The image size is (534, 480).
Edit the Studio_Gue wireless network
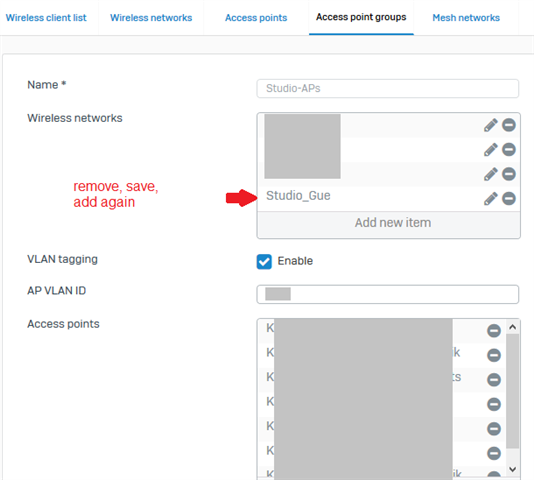(x=490, y=199)
